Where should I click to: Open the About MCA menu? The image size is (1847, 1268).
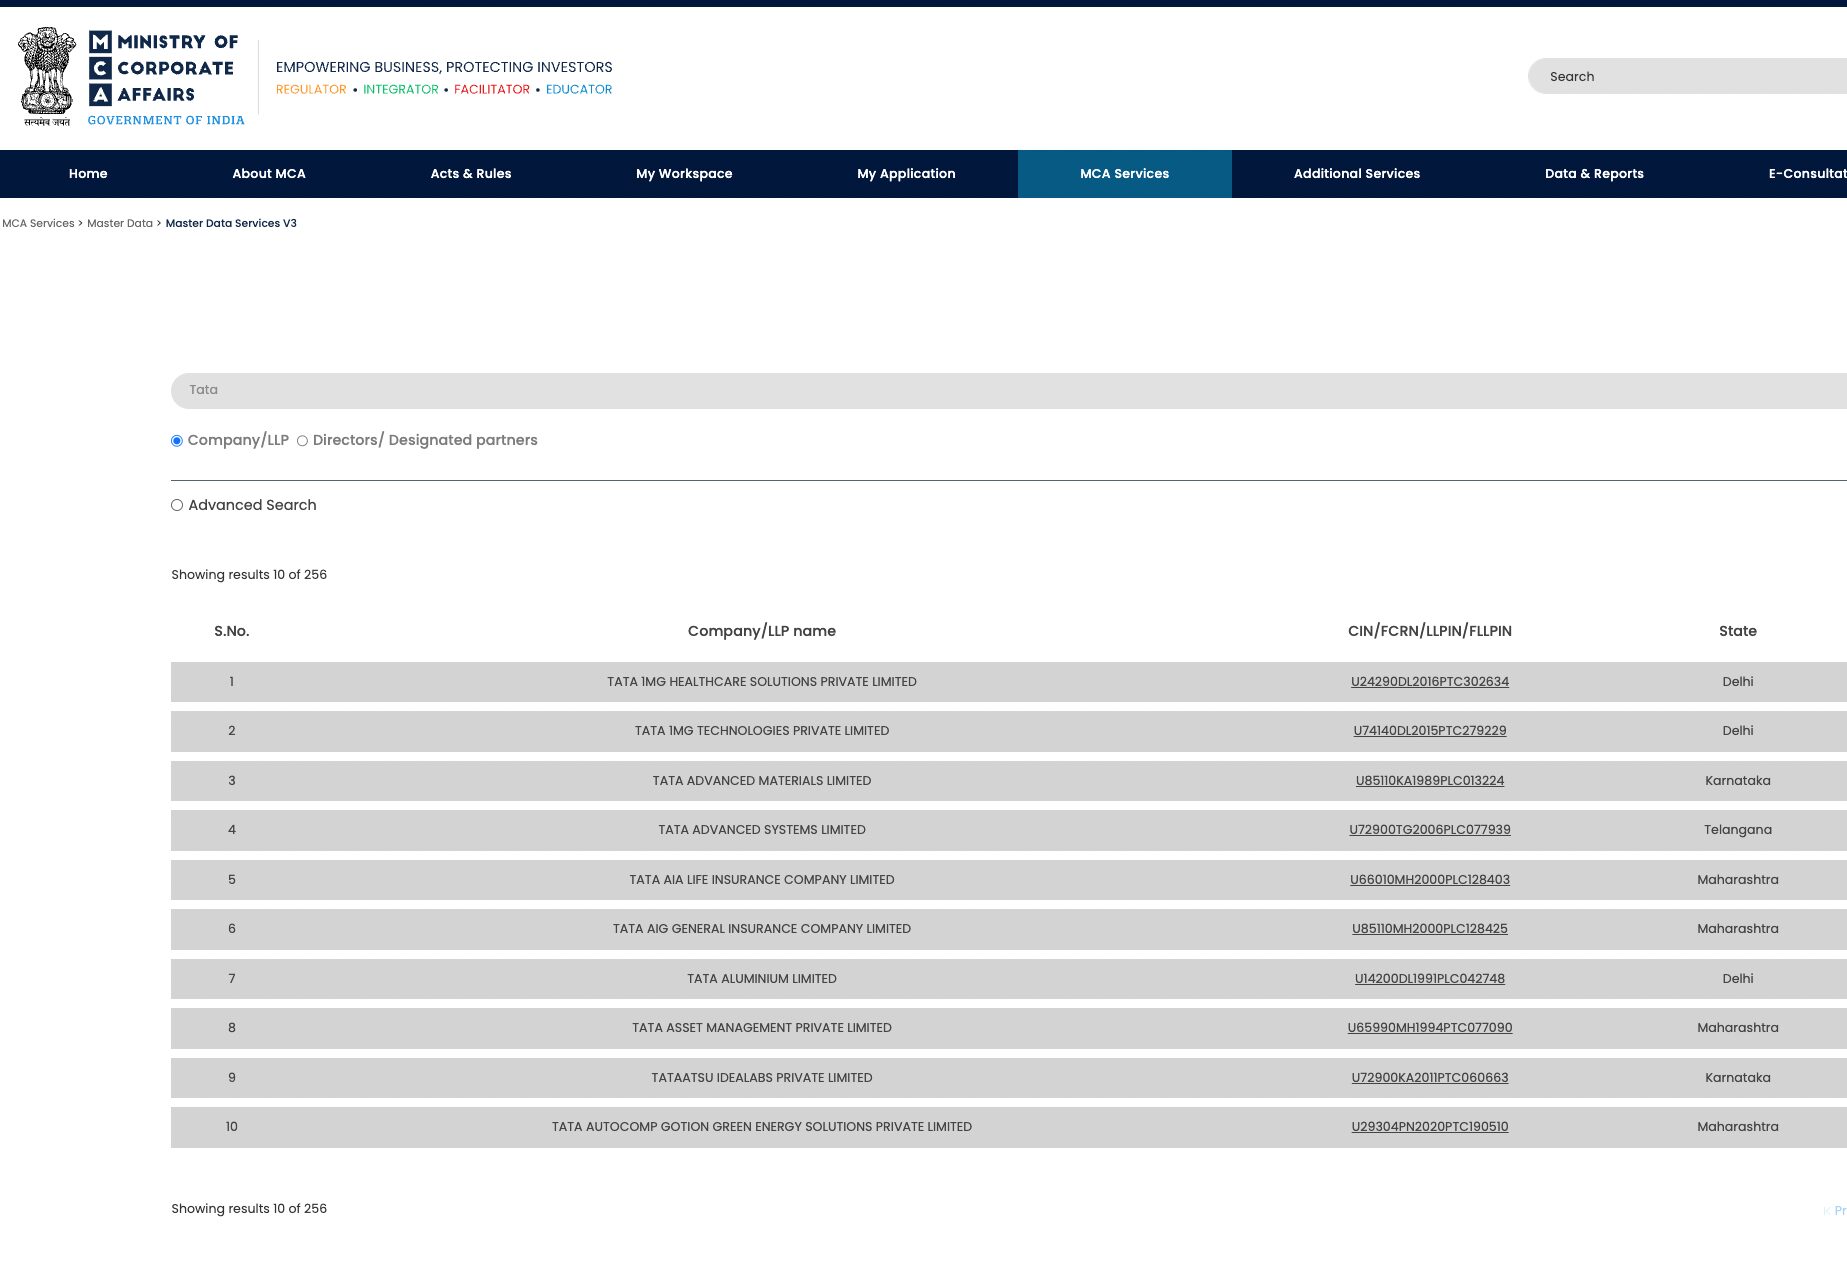(269, 174)
